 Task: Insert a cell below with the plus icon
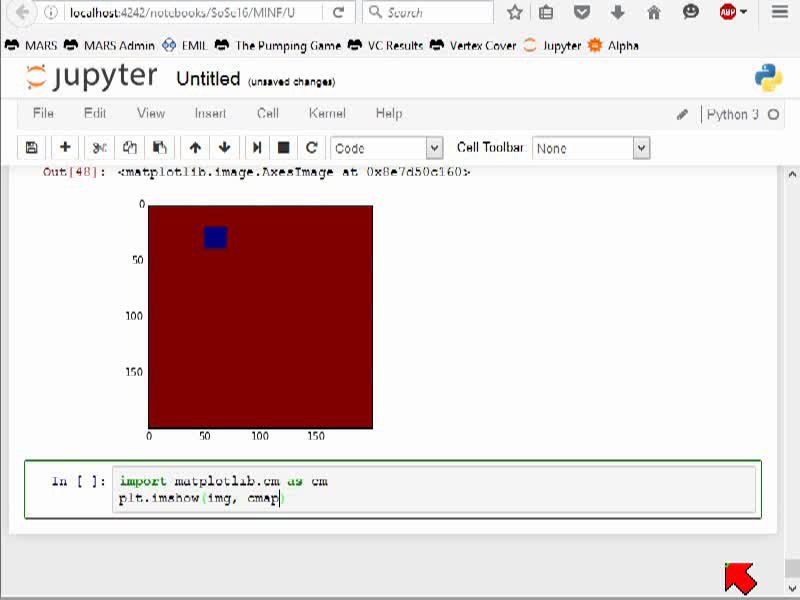65,147
